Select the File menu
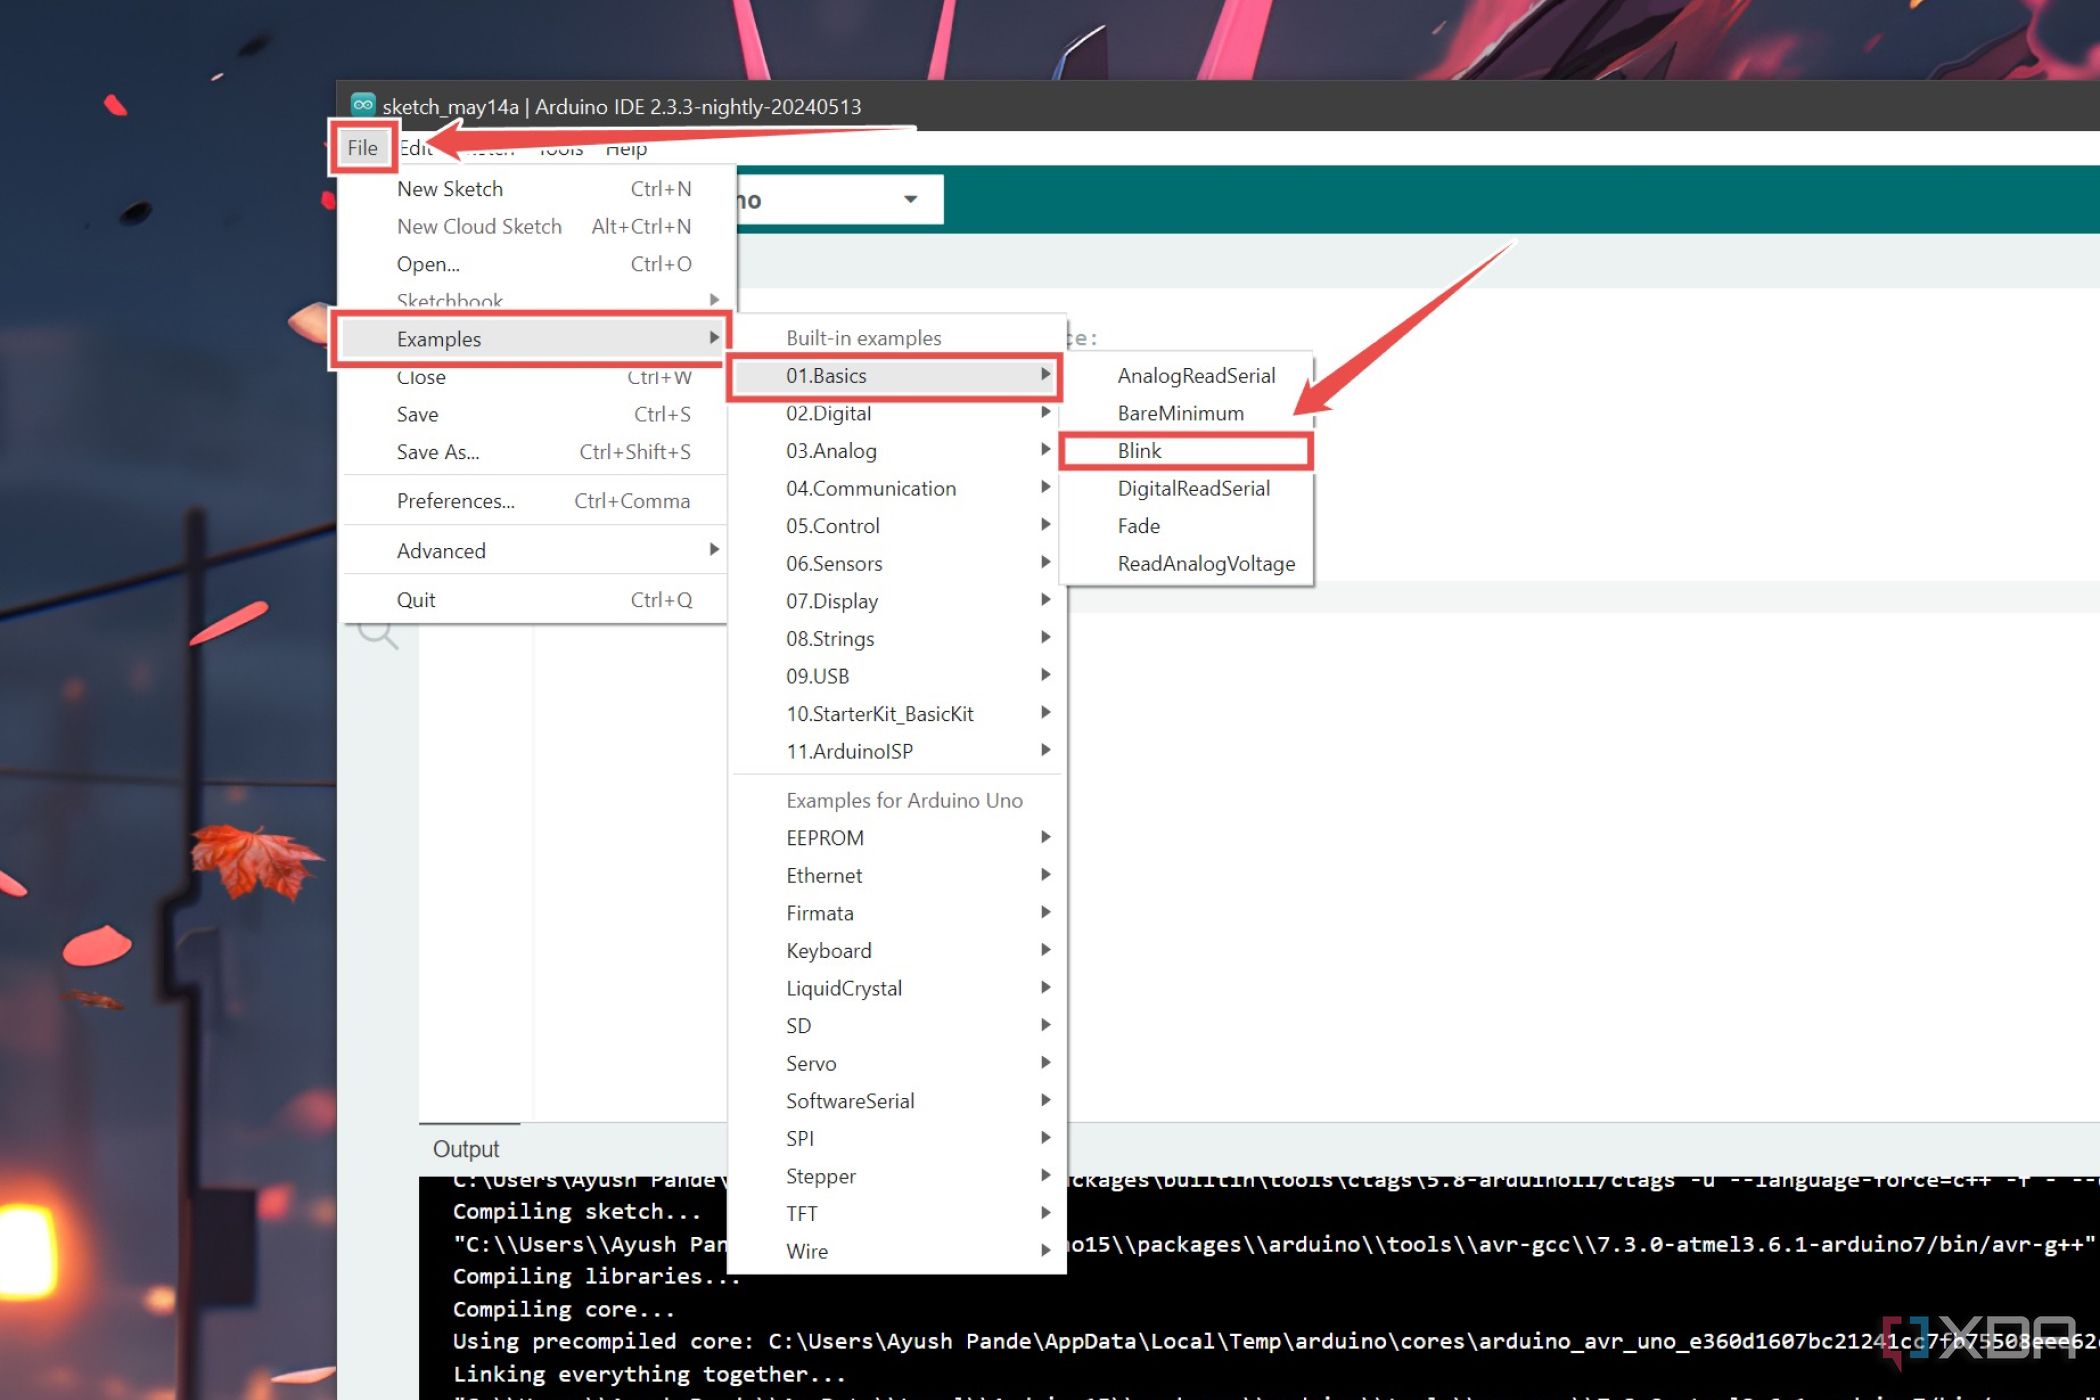The width and height of the screenshot is (2100, 1400). pyautogui.click(x=361, y=145)
